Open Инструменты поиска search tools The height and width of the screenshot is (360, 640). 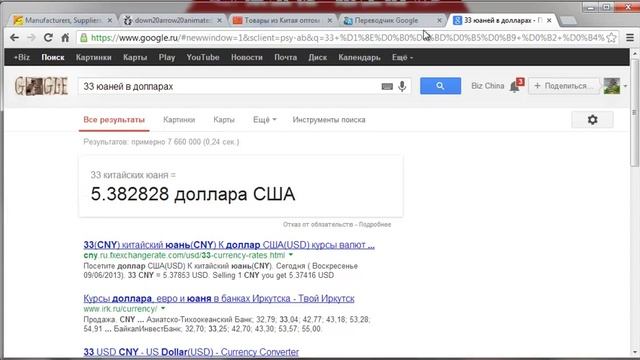pyautogui.click(x=329, y=120)
